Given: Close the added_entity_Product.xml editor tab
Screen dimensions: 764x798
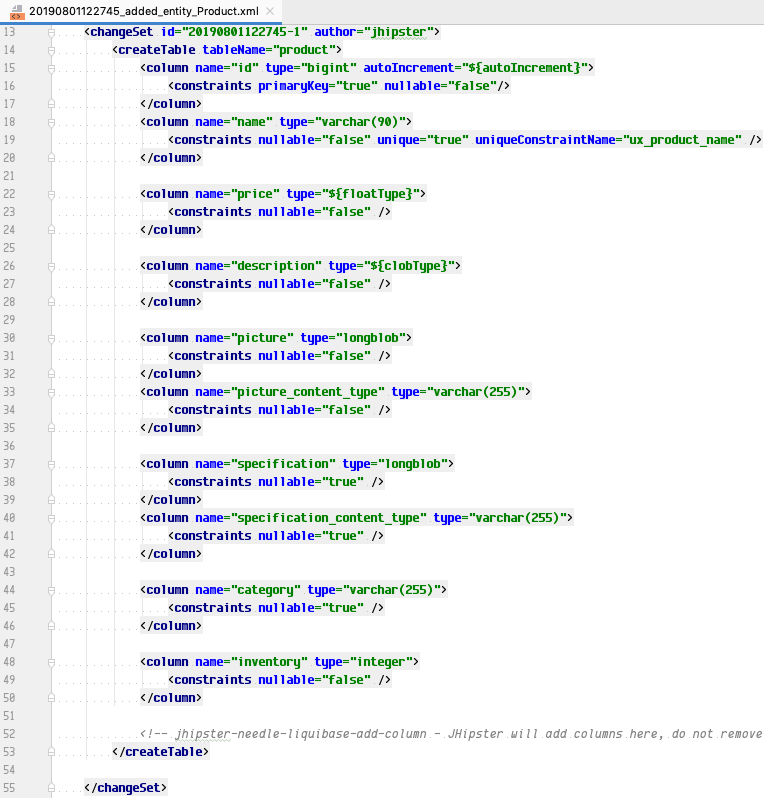Looking at the screenshot, I should click(x=270, y=11).
